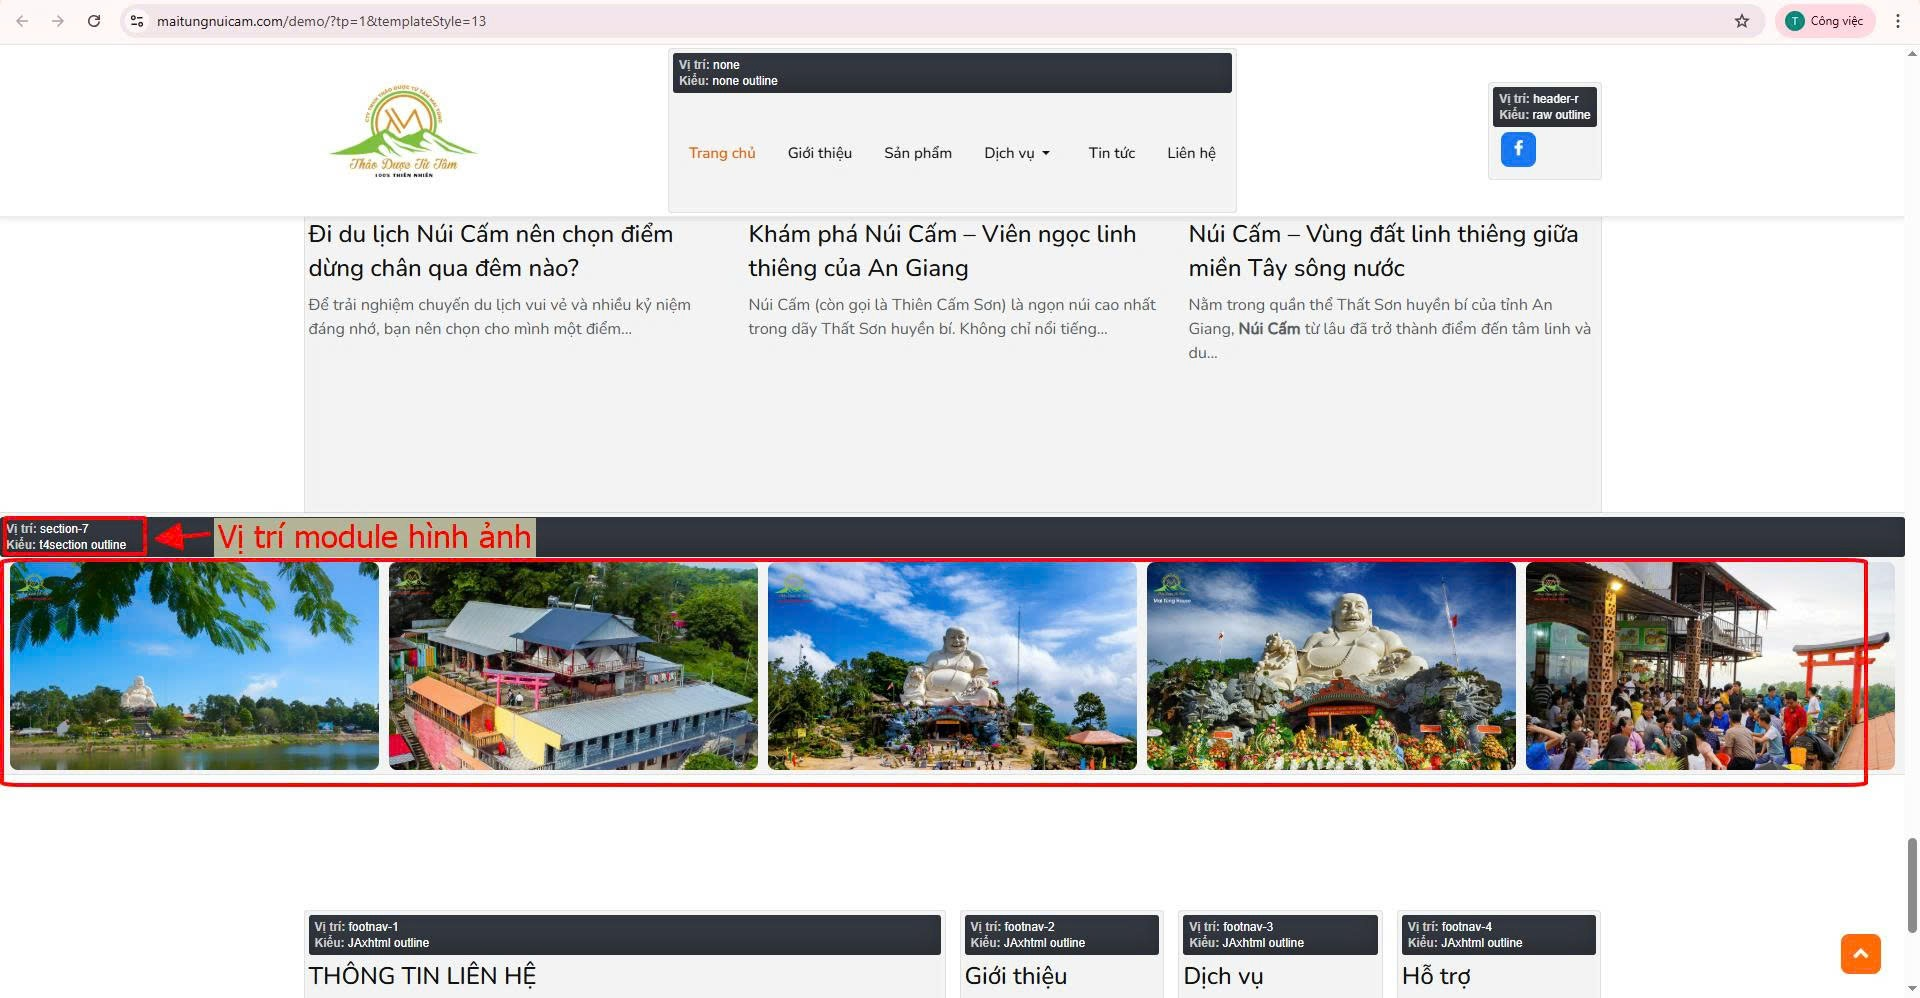Go to Trang chủ menu item
This screenshot has height=998, width=1920.
721,153
